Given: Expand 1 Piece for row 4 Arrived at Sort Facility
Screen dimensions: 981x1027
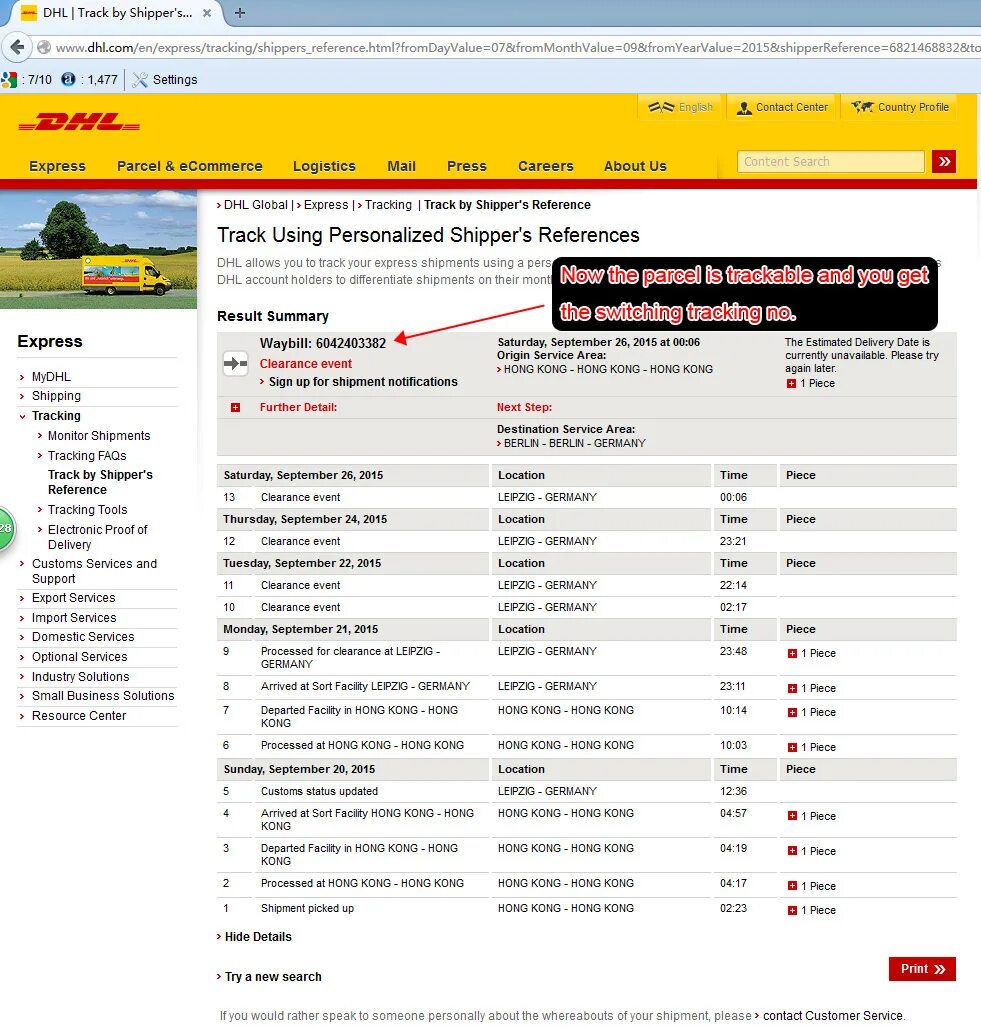Looking at the screenshot, I should (x=792, y=815).
